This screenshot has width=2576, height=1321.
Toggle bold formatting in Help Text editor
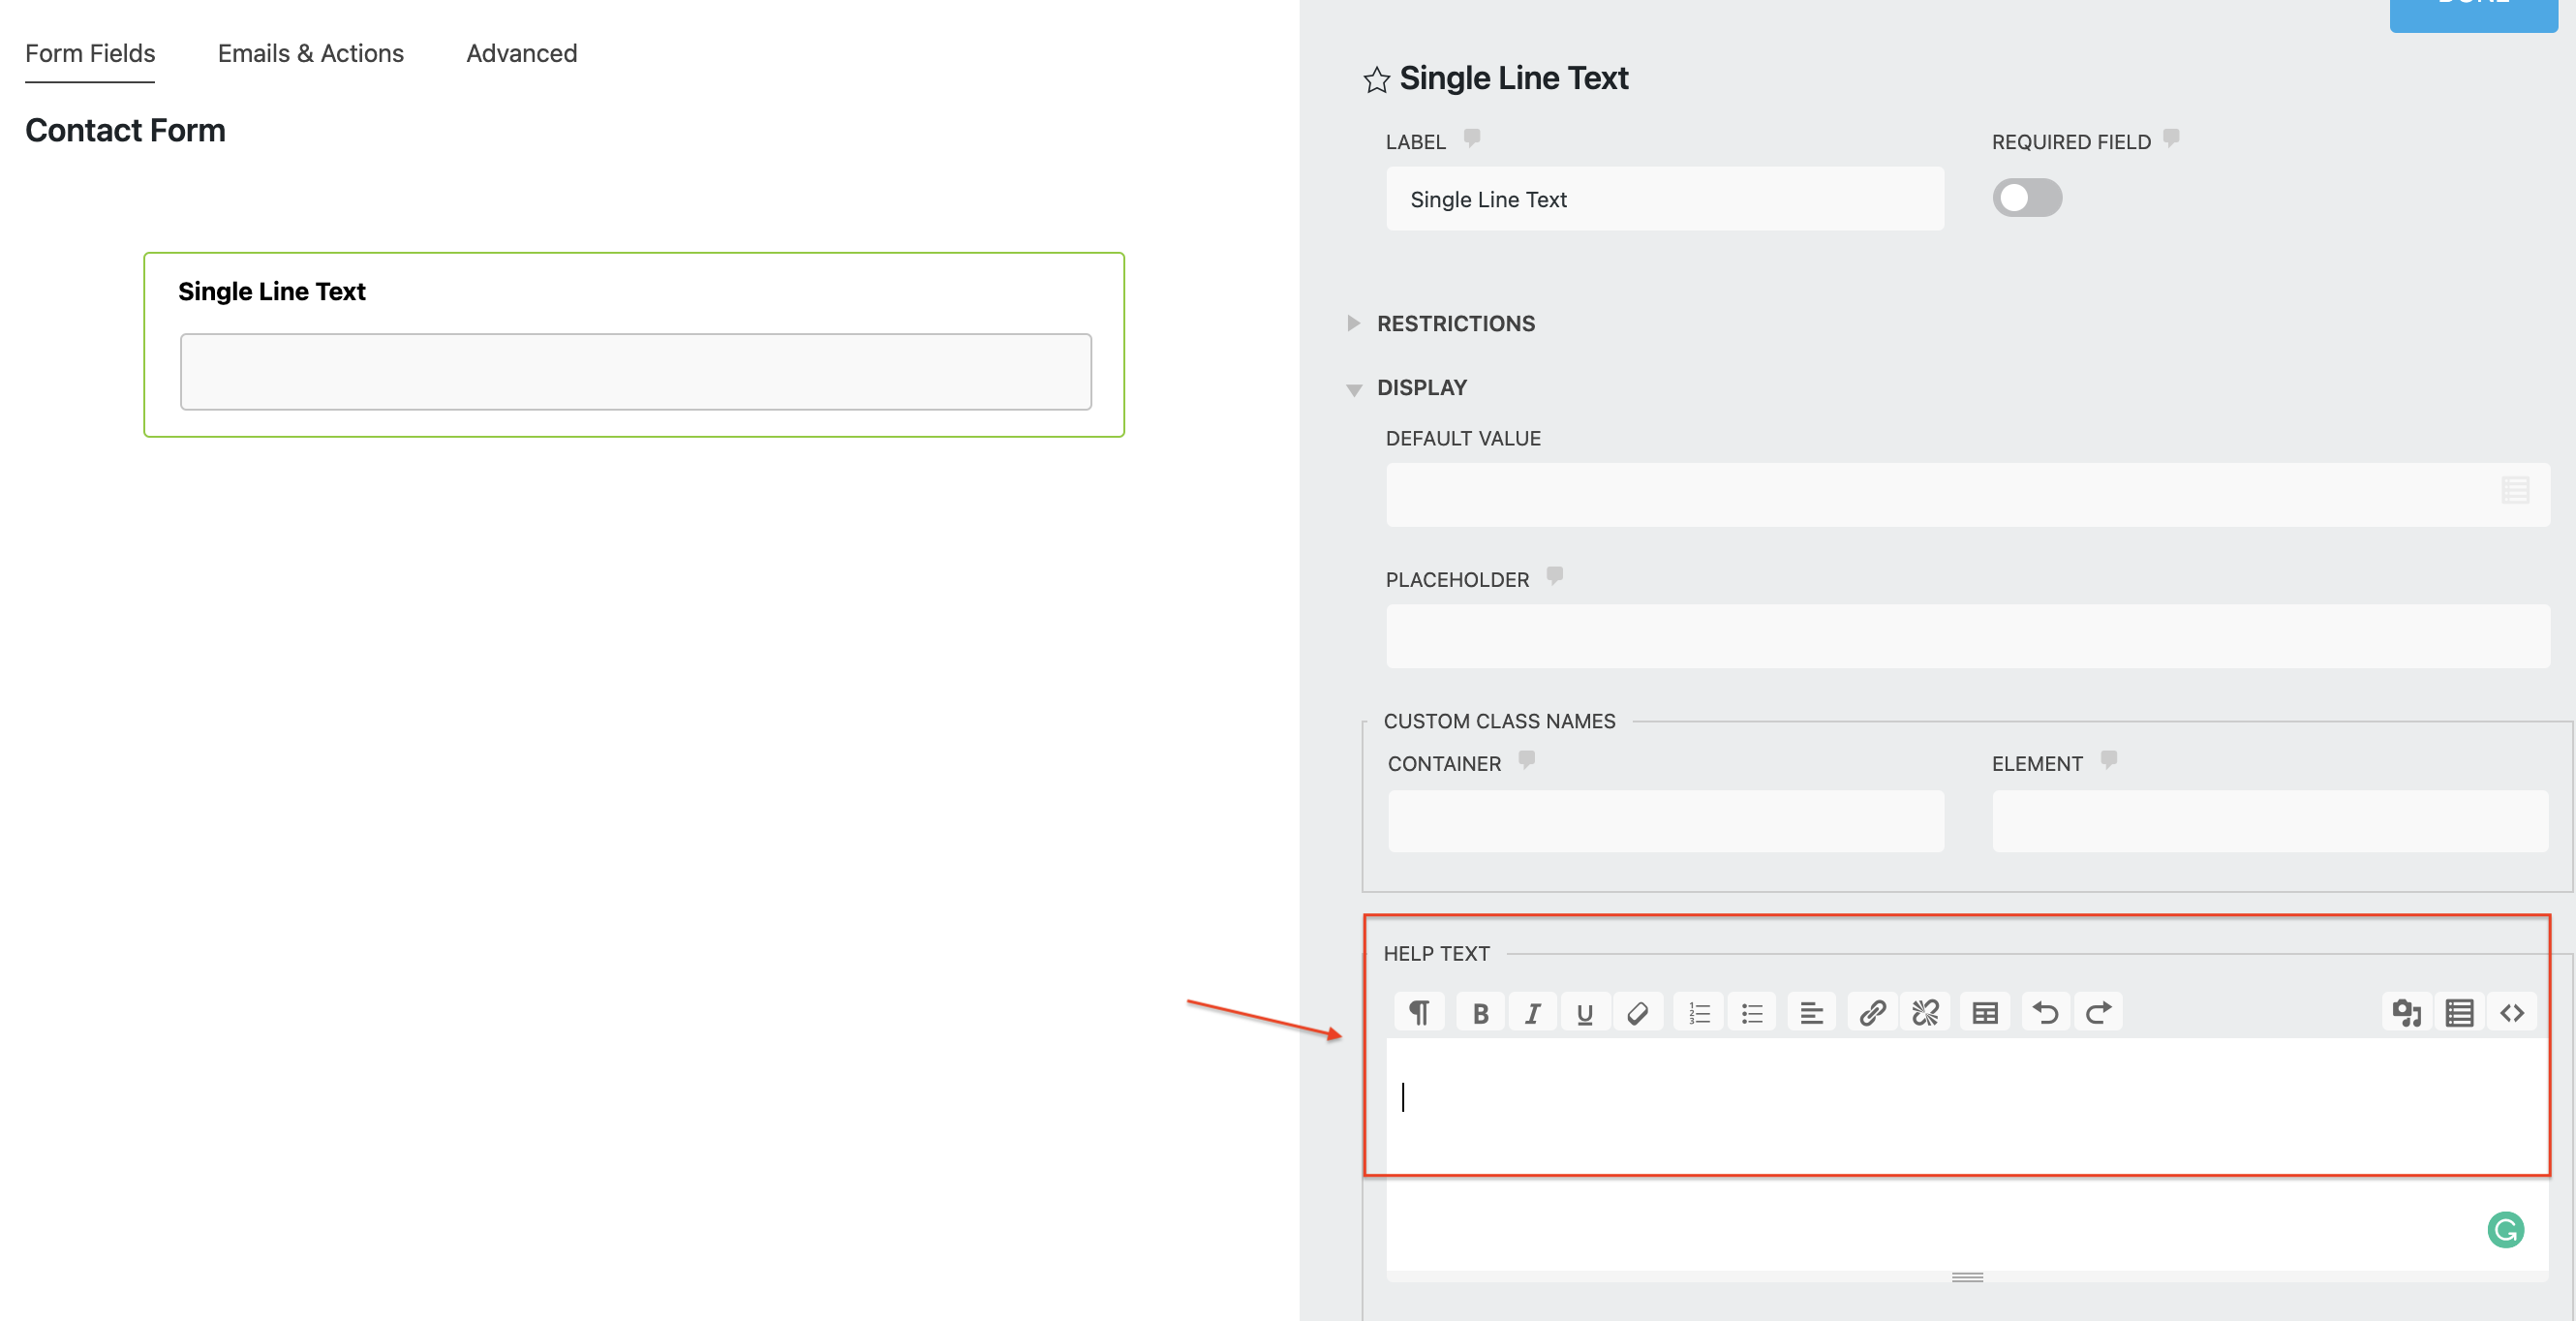click(x=1481, y=1011)
